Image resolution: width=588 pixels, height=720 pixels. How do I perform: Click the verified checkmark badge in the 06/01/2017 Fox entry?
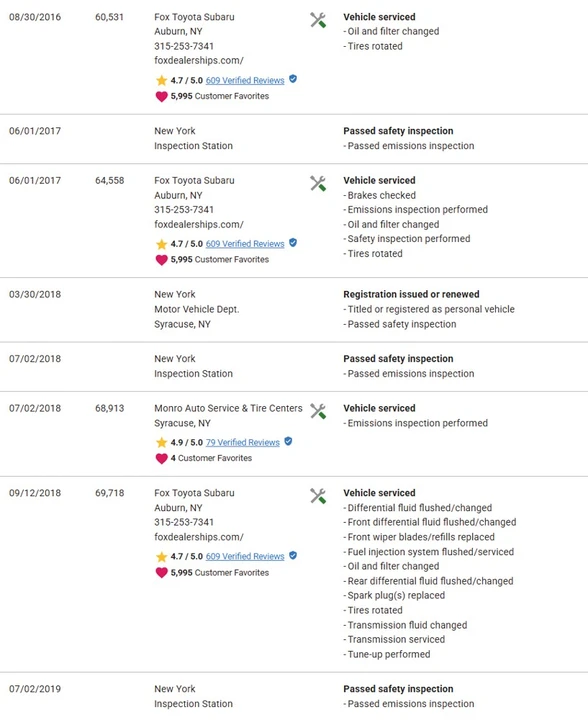(293, 242)
